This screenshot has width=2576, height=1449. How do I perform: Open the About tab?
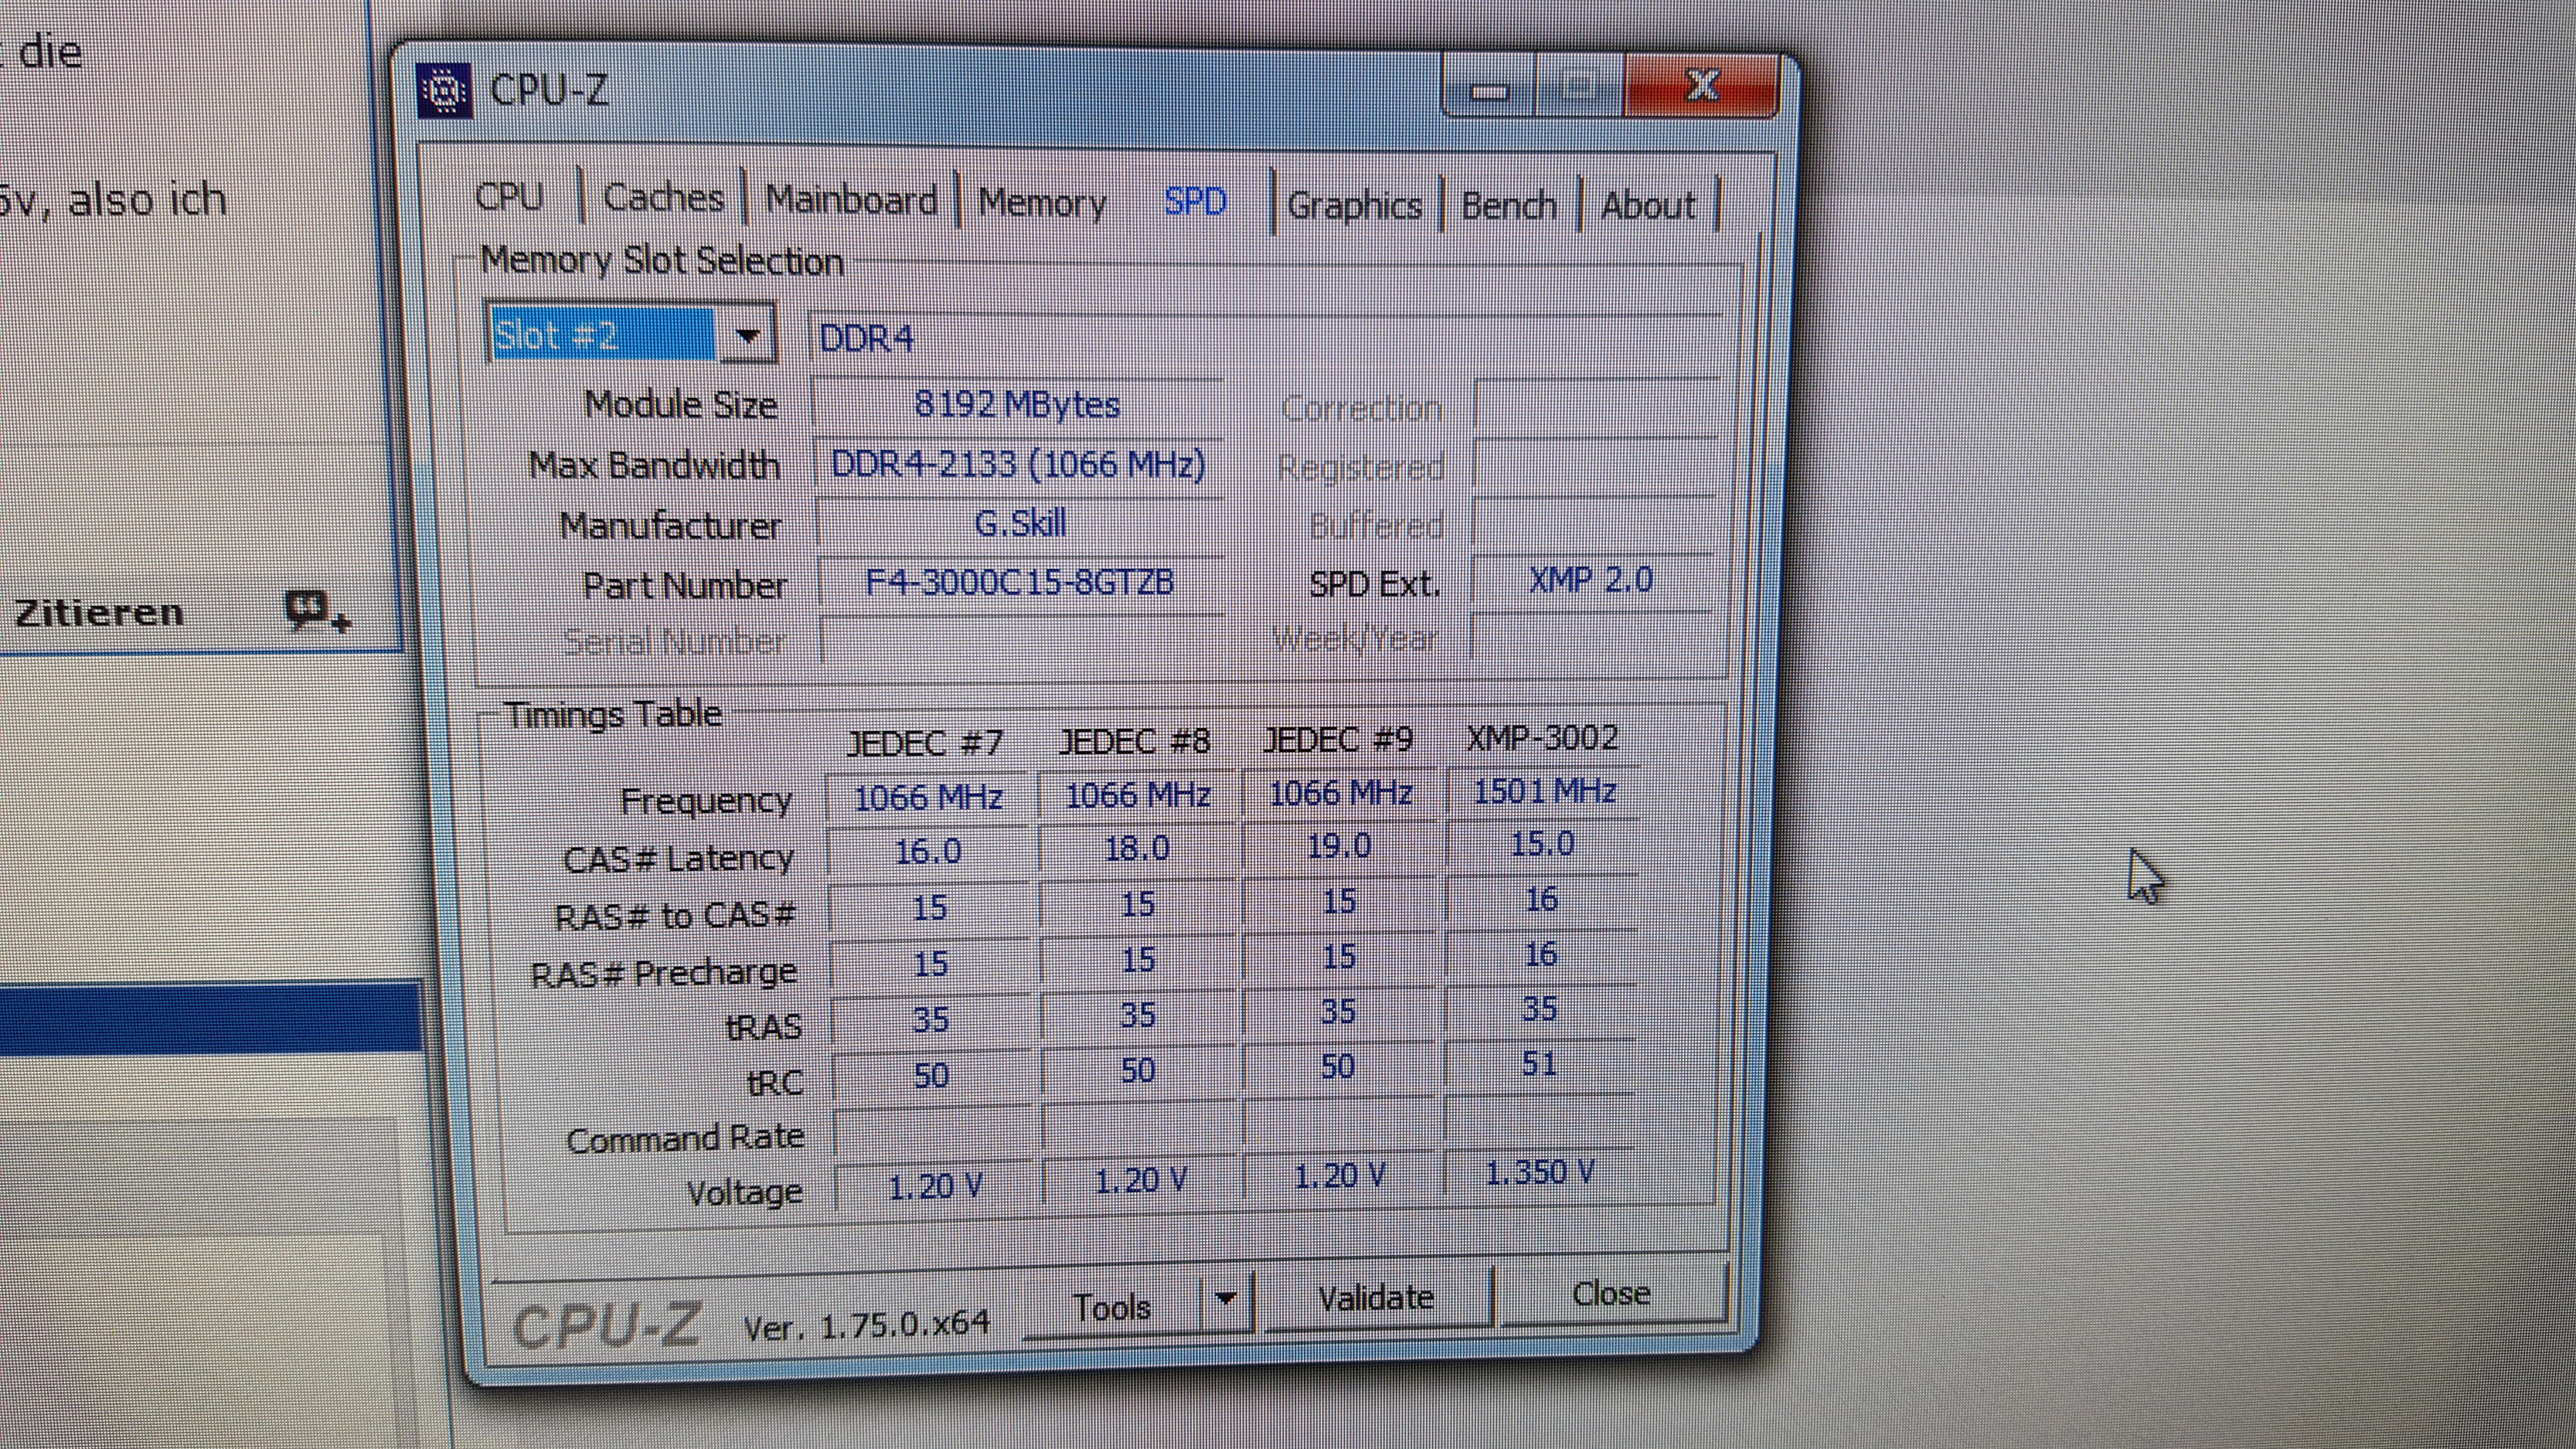[1648, 206]
